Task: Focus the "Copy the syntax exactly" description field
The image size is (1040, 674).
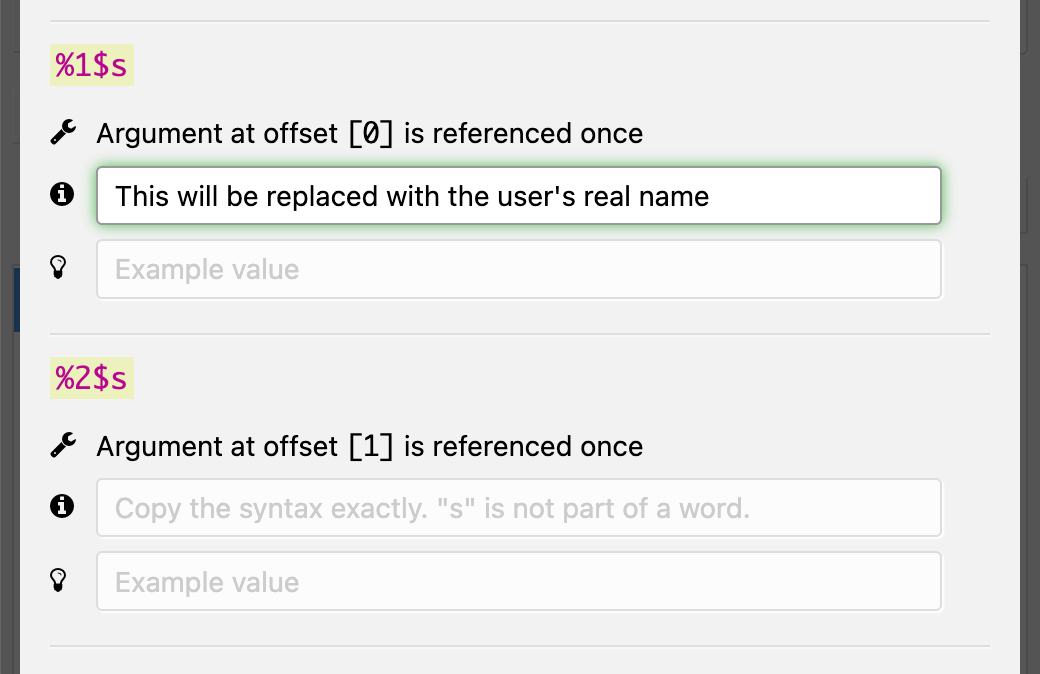Action: (518, 508)
